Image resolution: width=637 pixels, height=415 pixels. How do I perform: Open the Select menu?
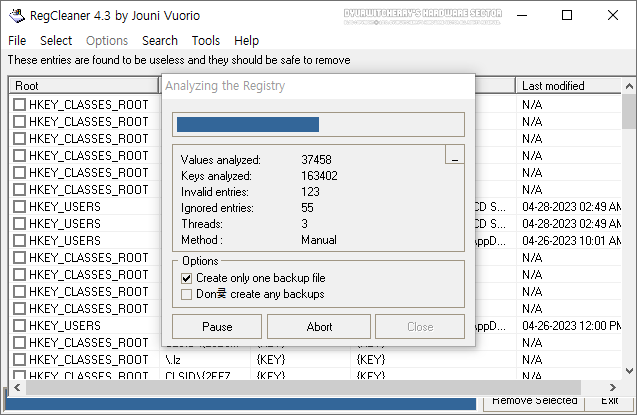pos(56,41)
